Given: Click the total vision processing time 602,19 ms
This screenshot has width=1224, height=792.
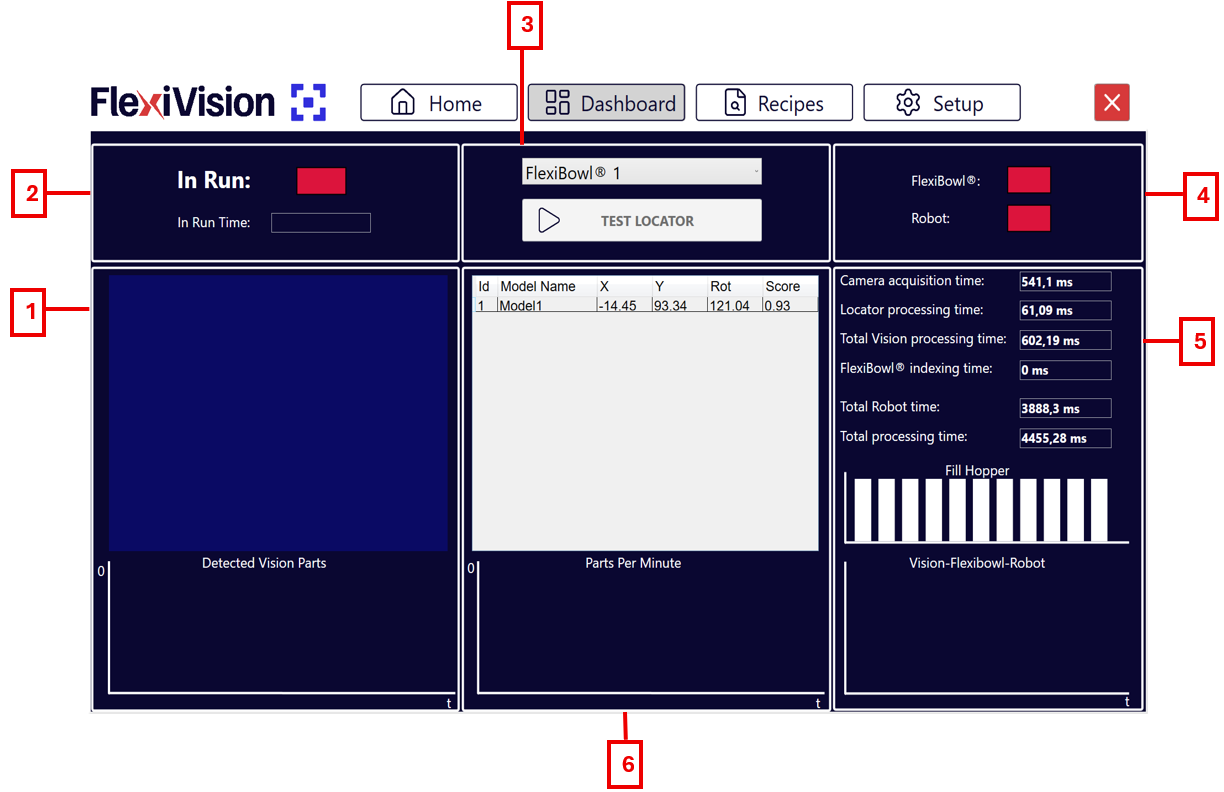Looking at the screenshot, I should (x=1065, y=340).
